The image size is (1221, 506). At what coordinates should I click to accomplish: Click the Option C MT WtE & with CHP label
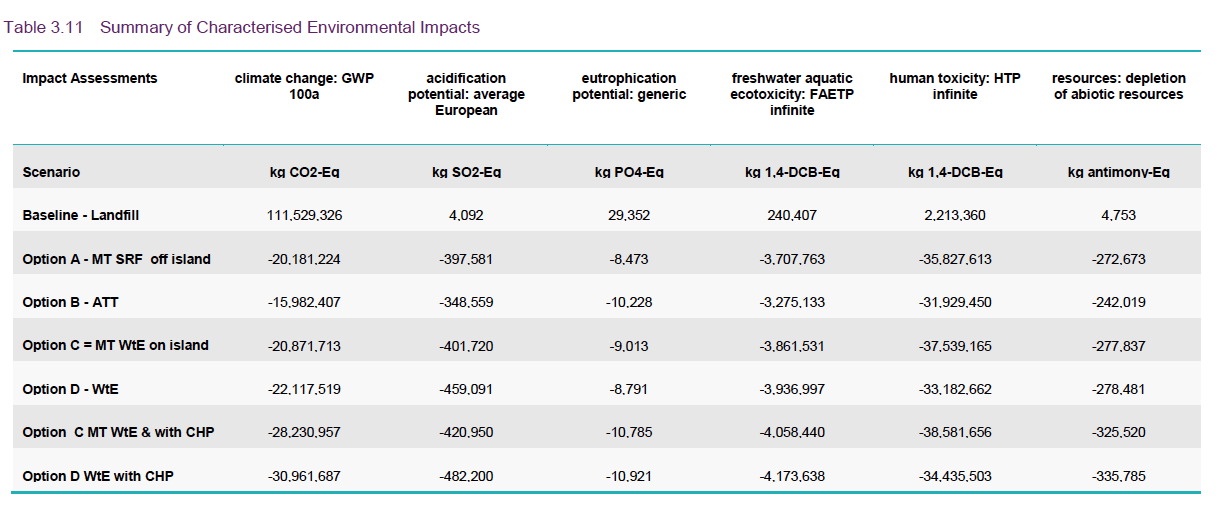[x=118, y=433]
